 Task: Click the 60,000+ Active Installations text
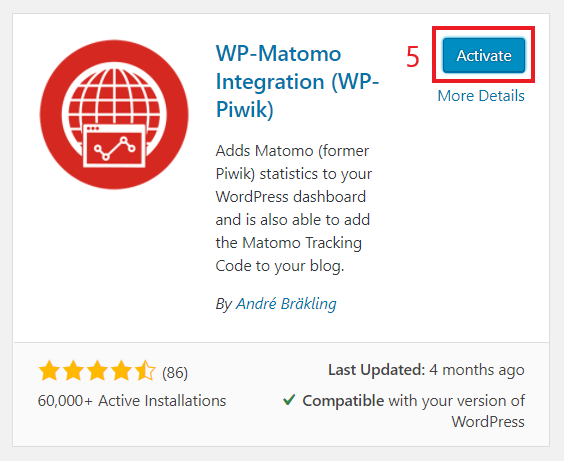[x=132, y=401]
